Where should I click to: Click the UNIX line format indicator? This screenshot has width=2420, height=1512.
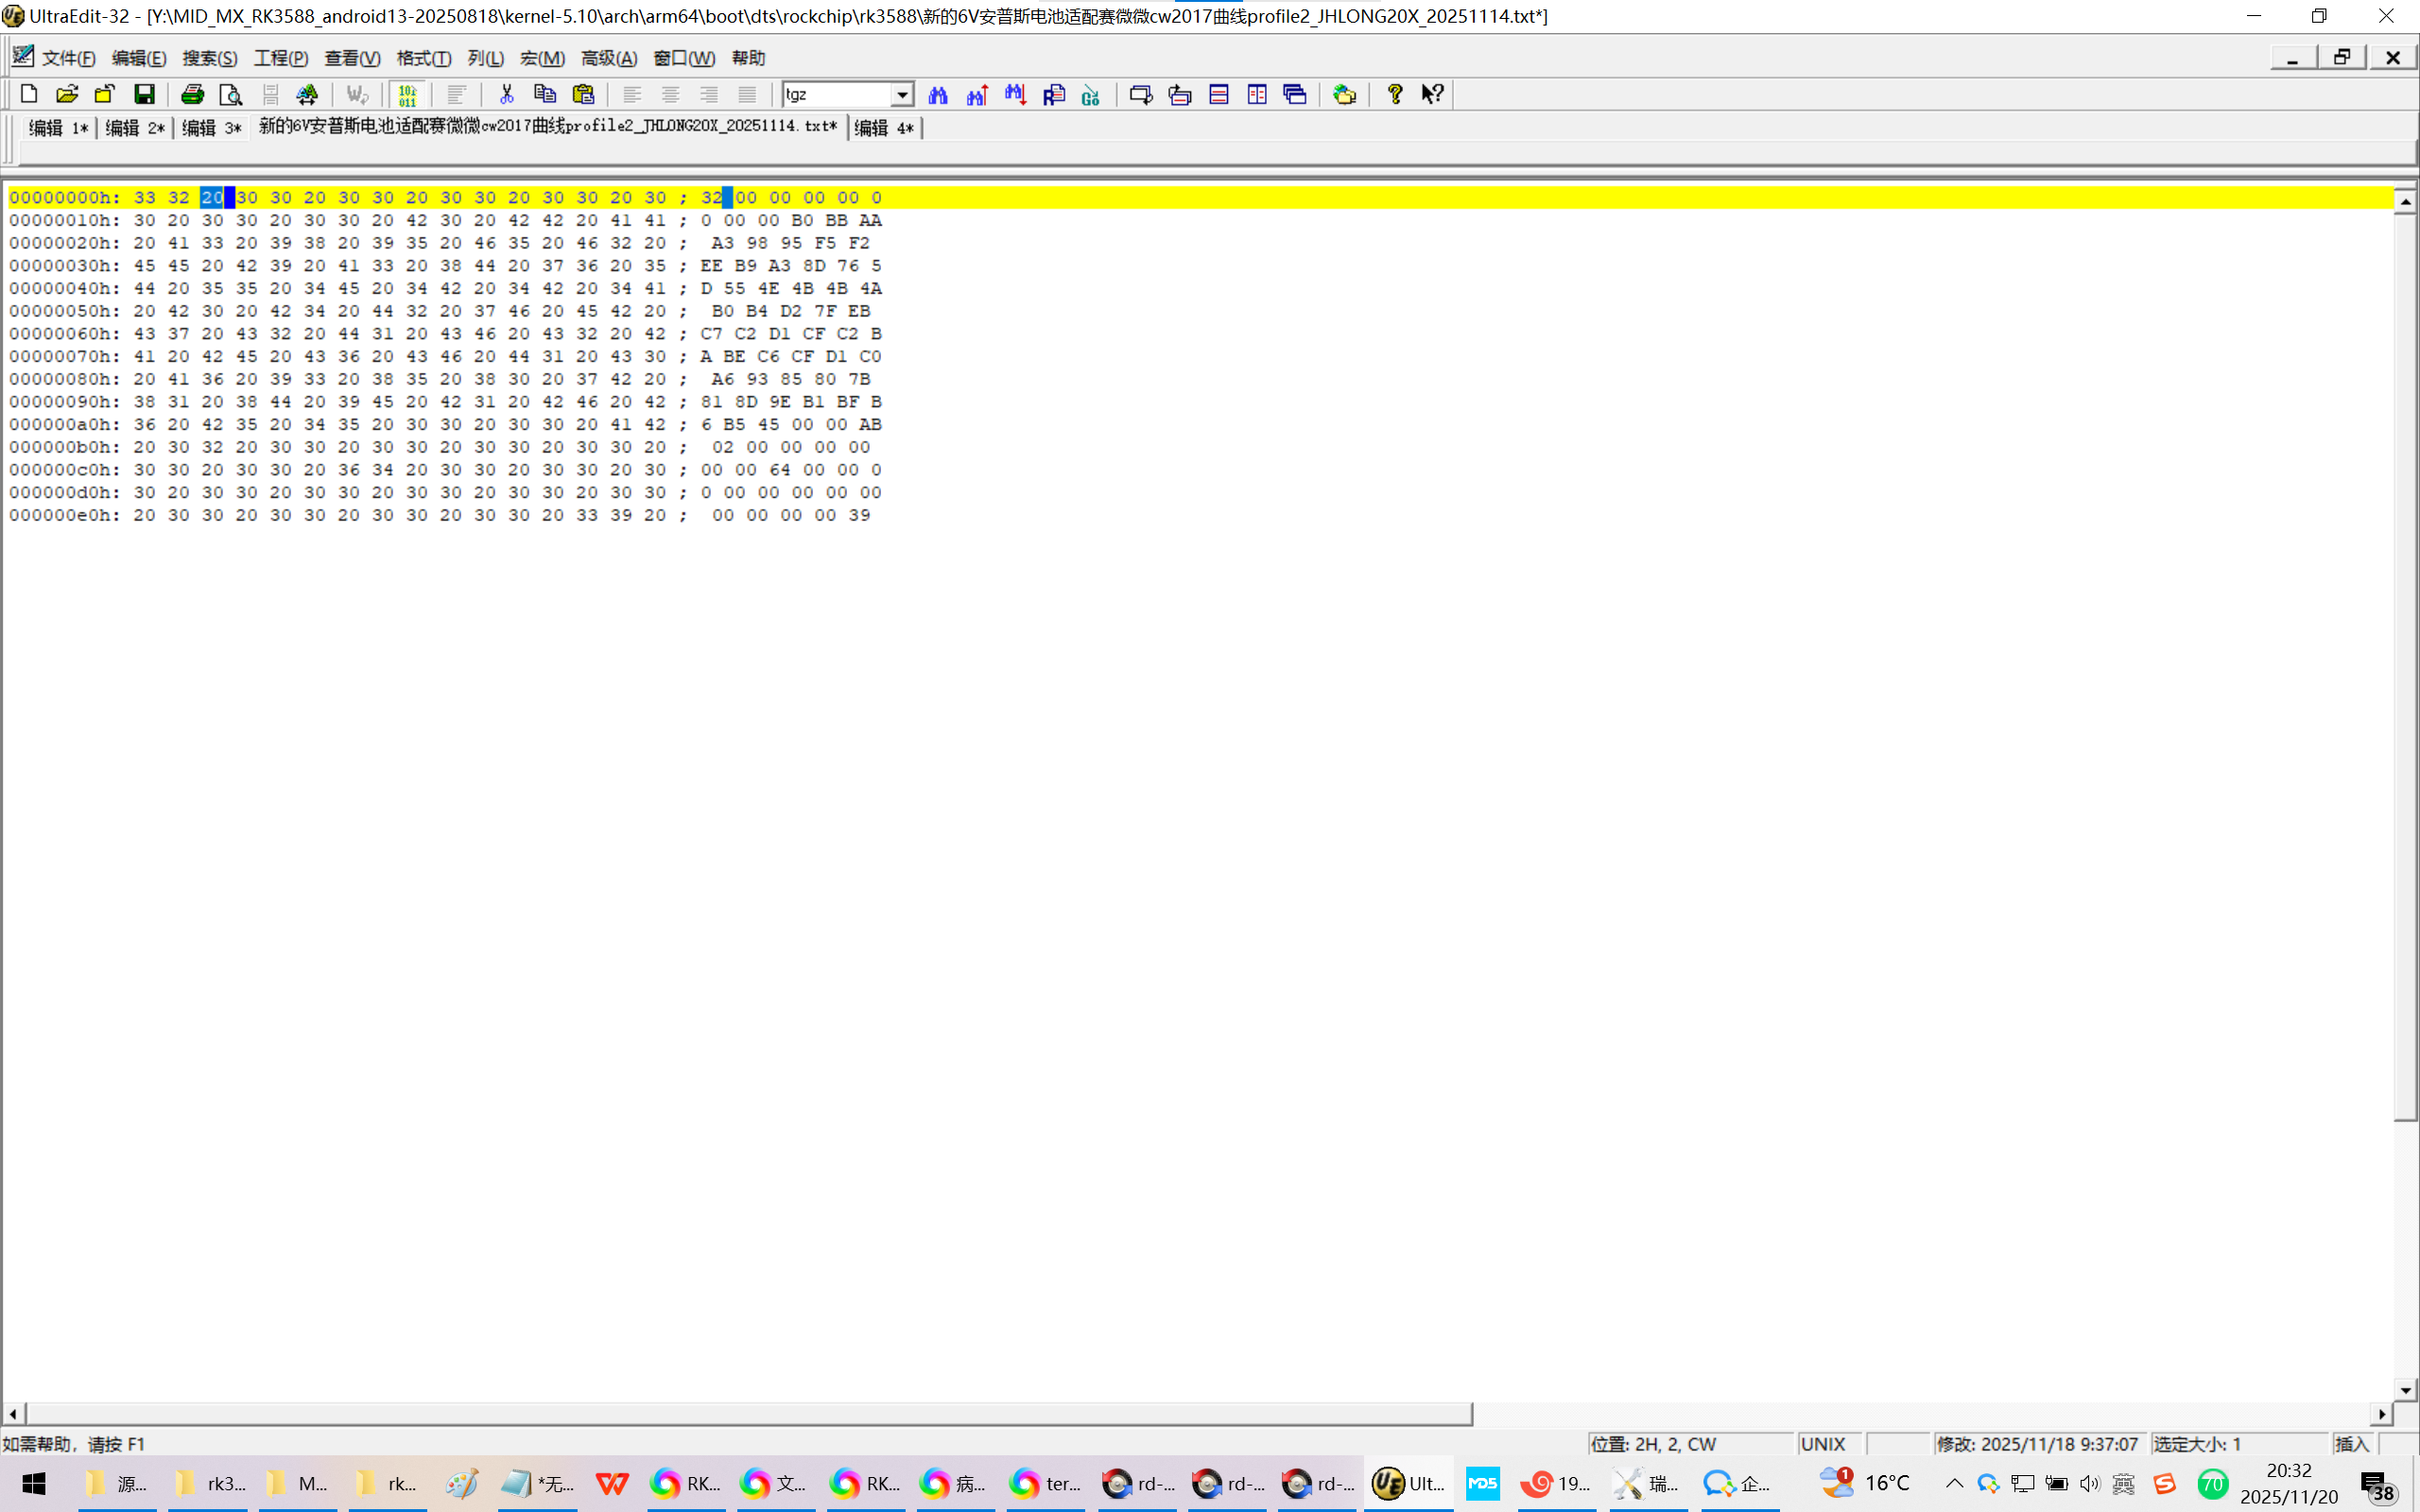pos(1822,1443)
